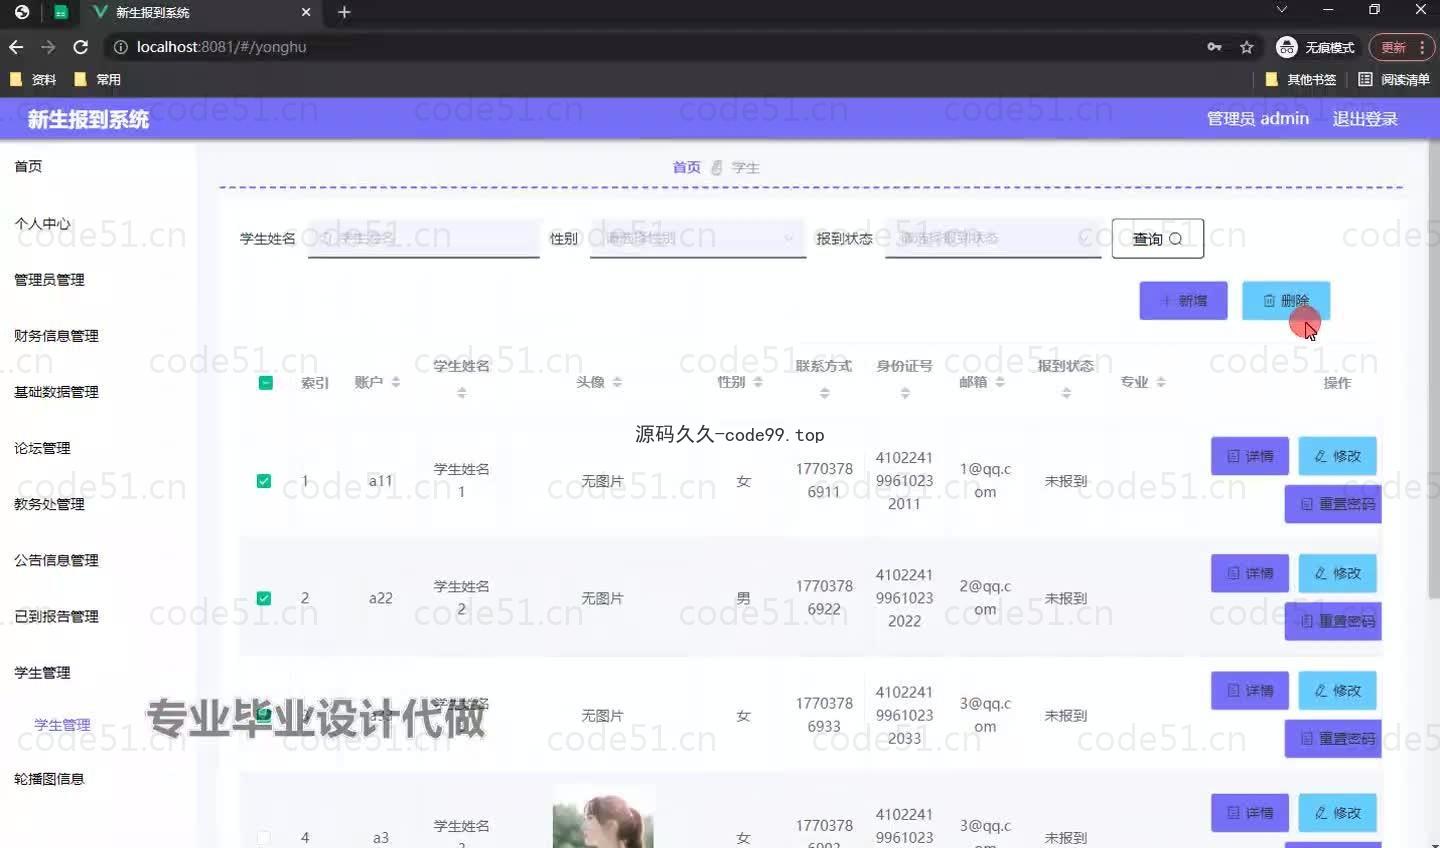This screenshot has width=1440, height=848.
Task: Go back to the previous browser page
Action: 16,47
